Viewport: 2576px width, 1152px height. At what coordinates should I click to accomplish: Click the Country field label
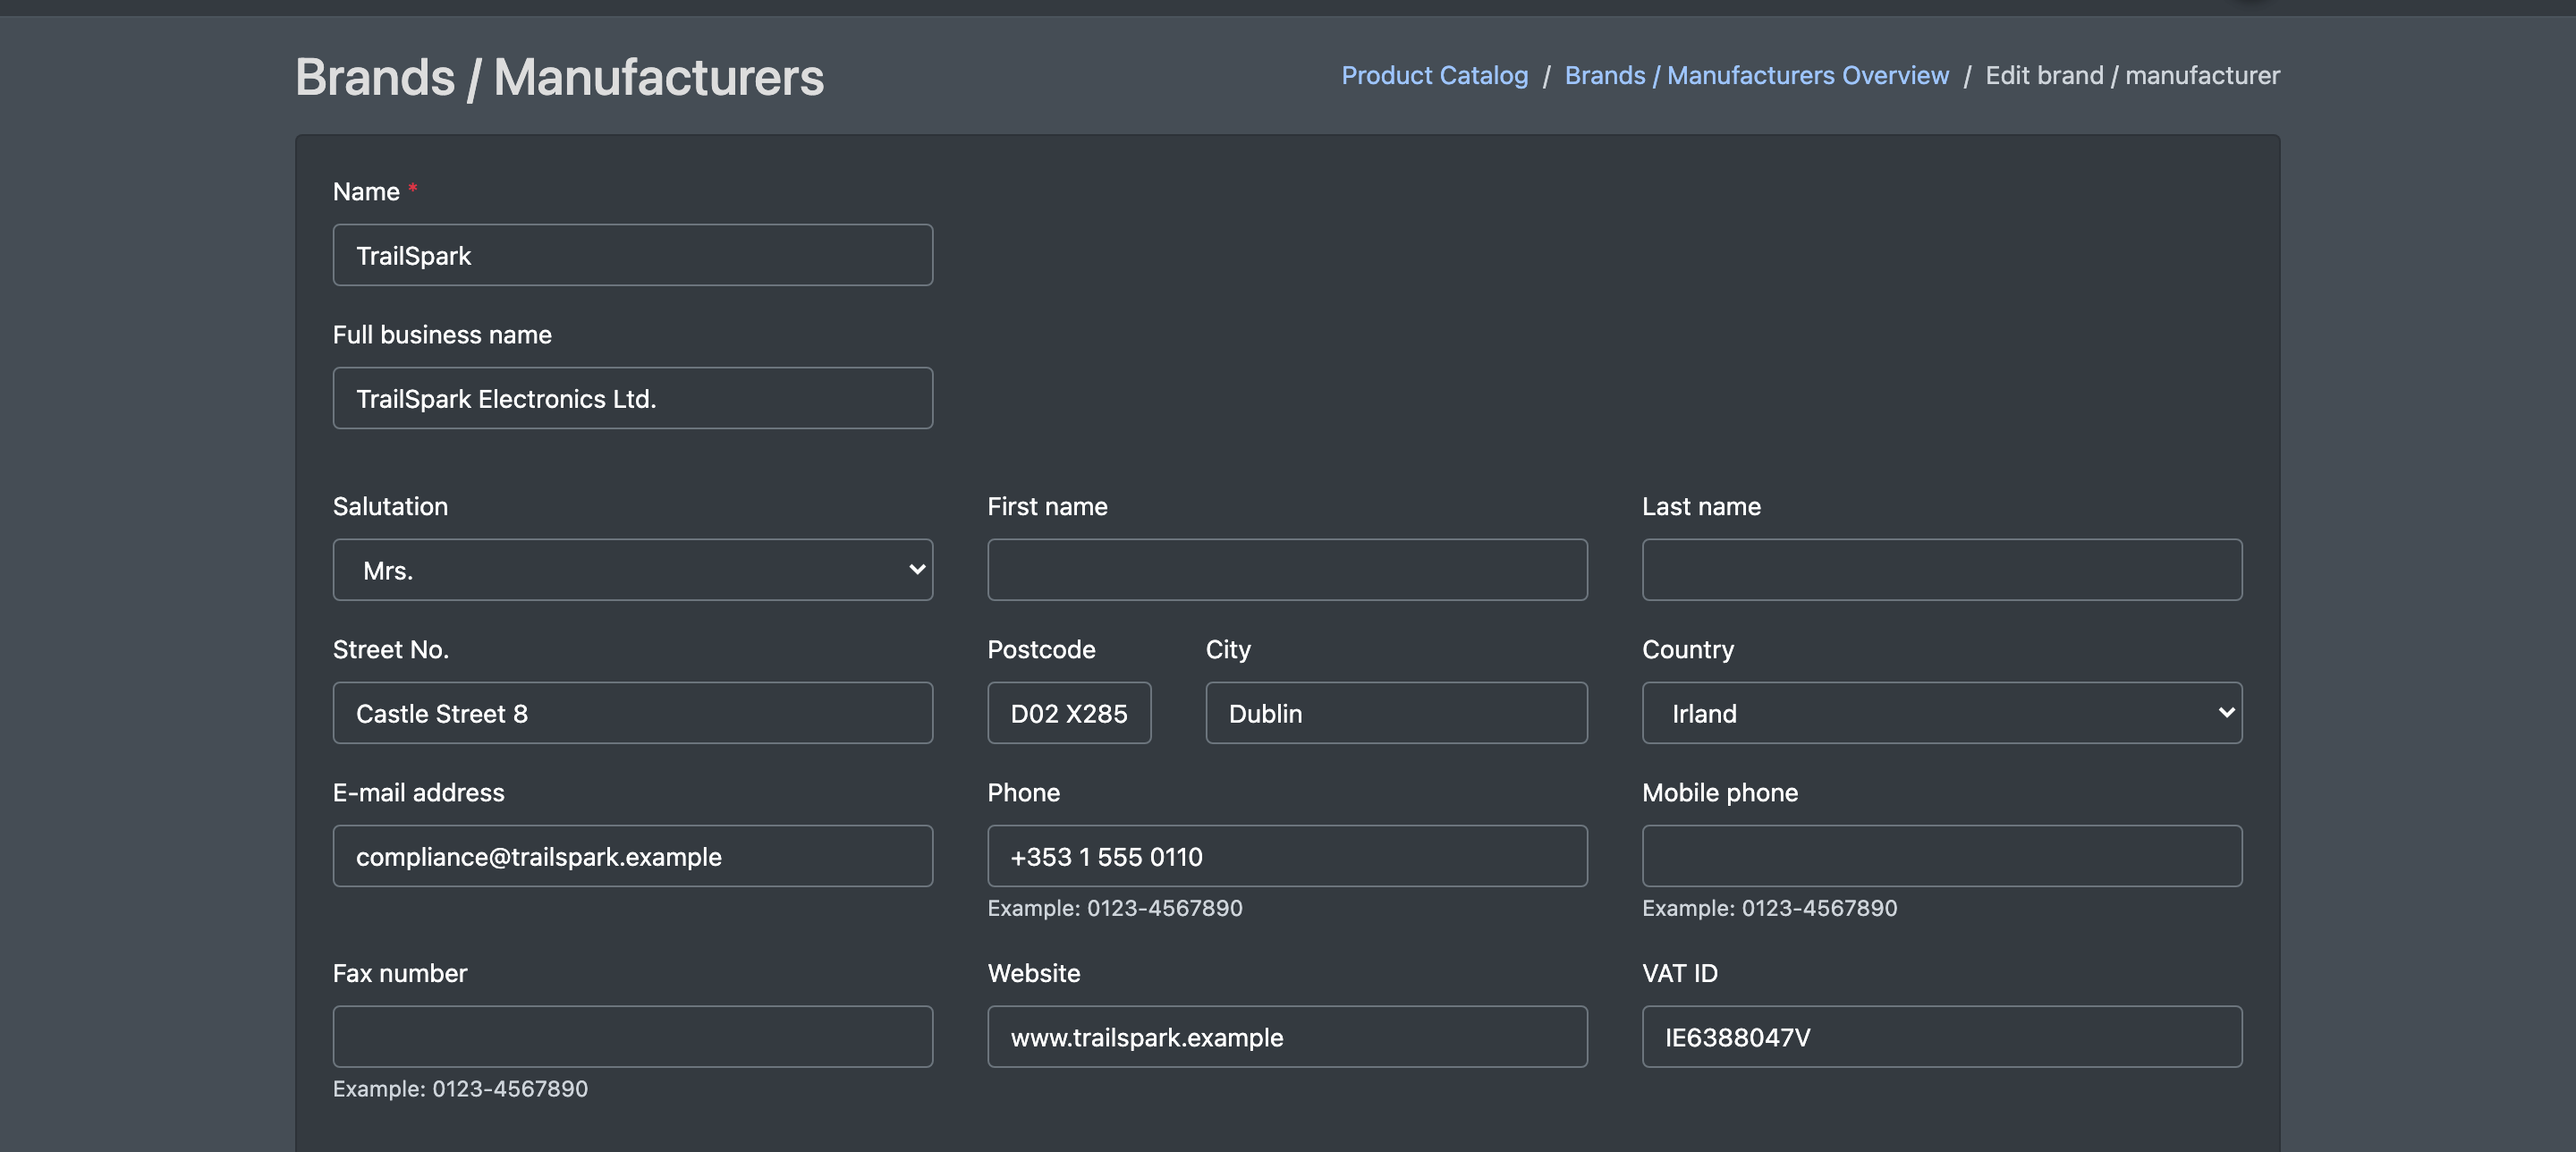click(1687, 649)
